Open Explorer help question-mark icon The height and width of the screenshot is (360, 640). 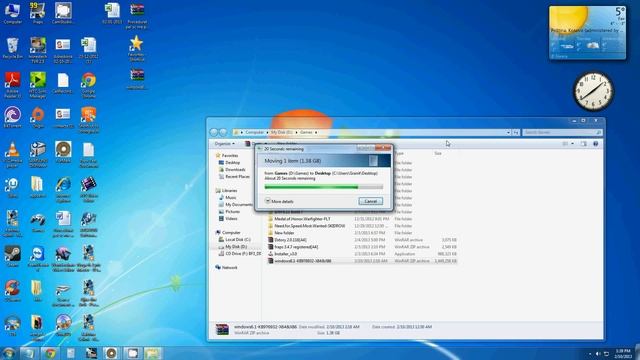tap(596, 144)
